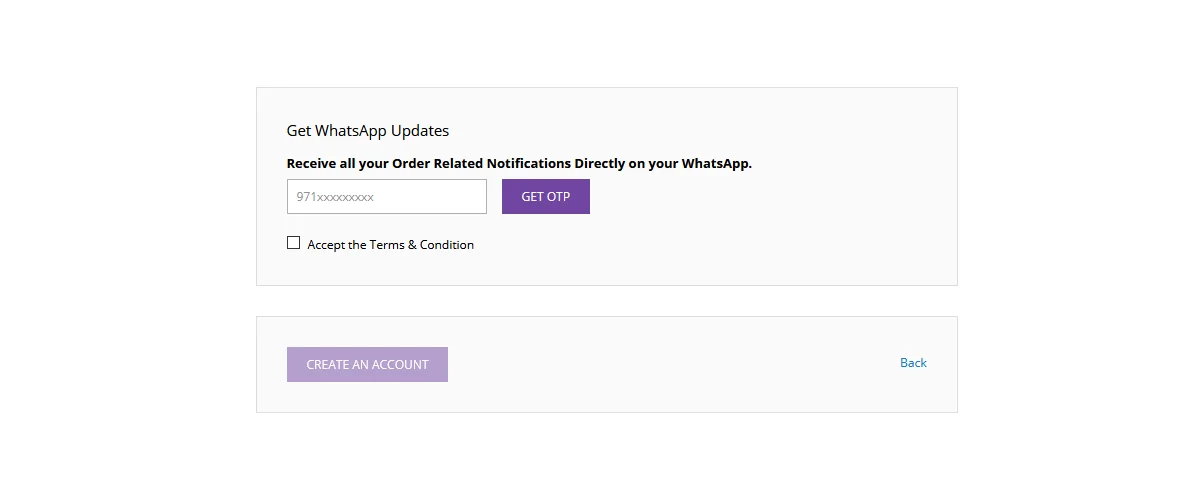
Task: Tick the Accept Terms & Condition checkbox
Action: coord(293,243)
